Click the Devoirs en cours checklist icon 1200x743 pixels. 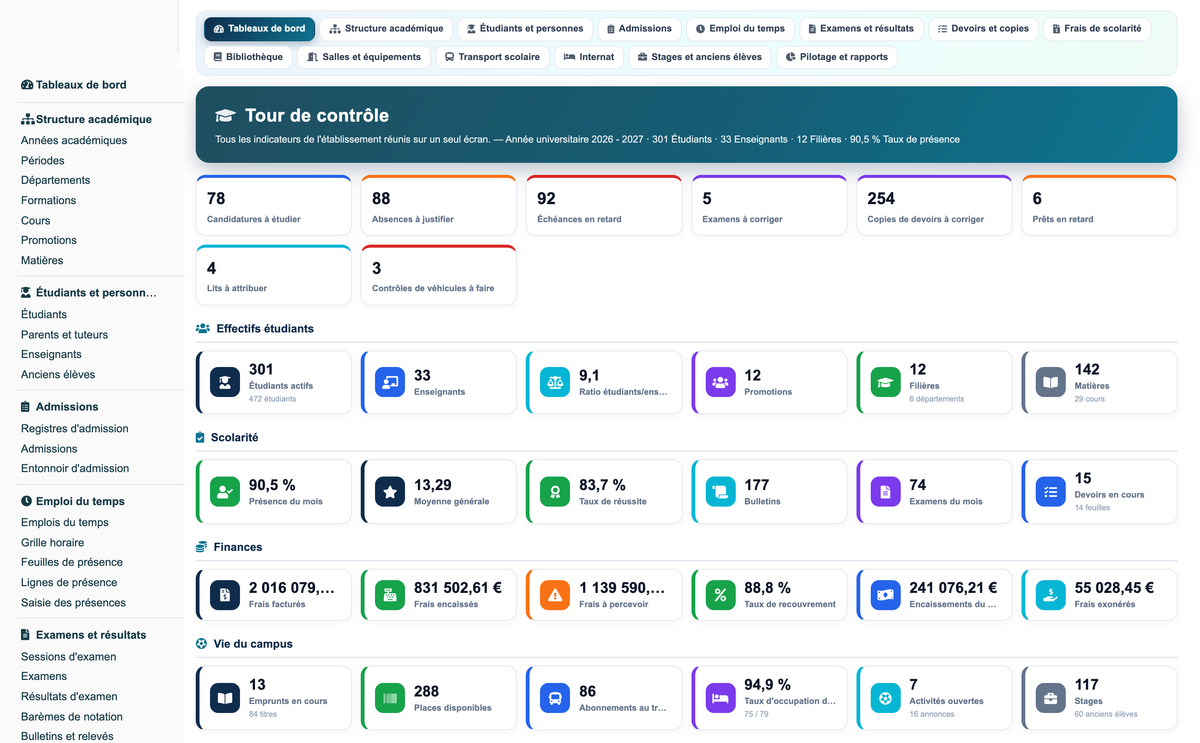coord(1050,492)
